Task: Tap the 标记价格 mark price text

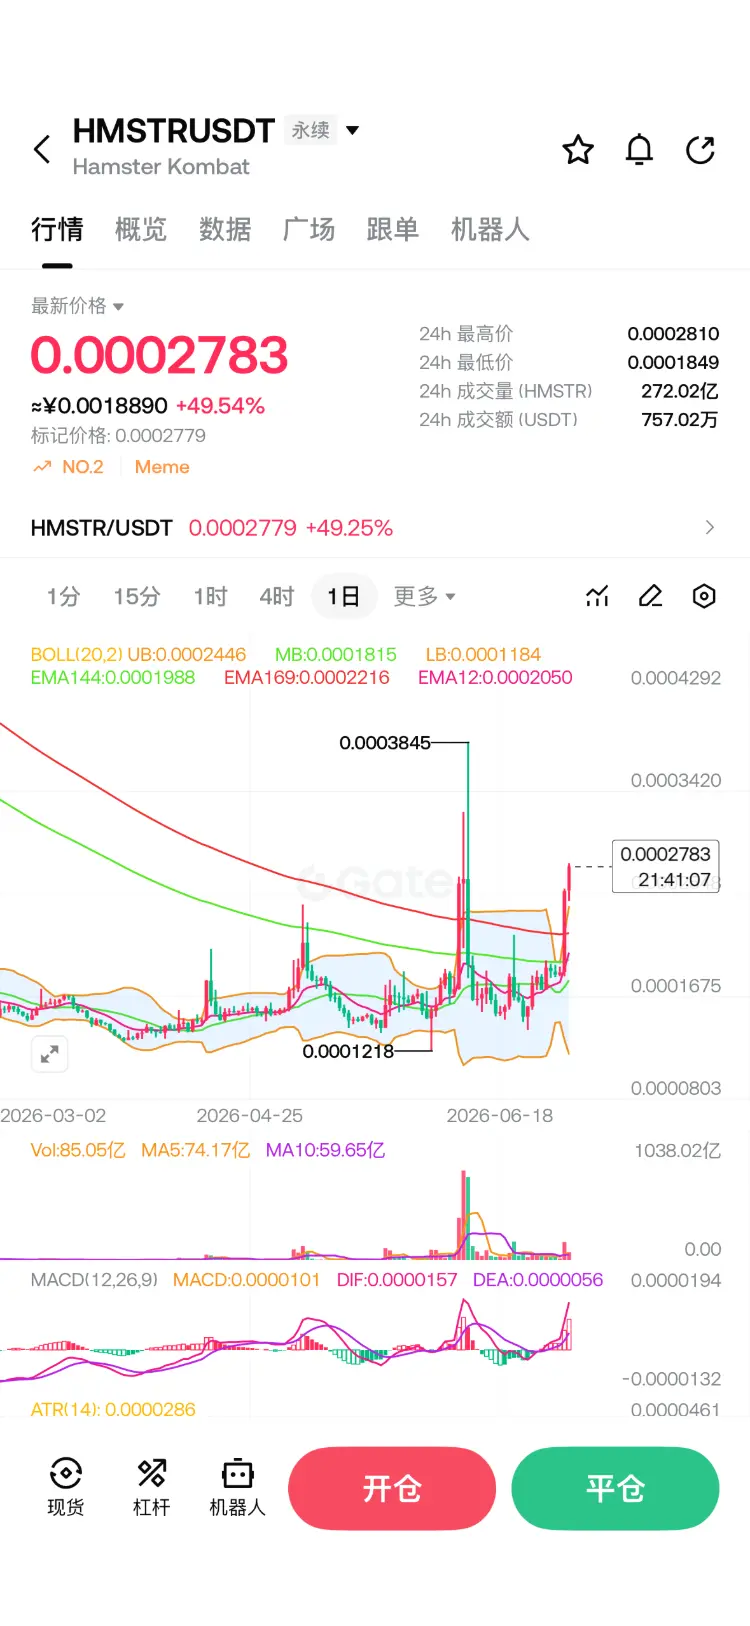Action: [x=118, y=435]
